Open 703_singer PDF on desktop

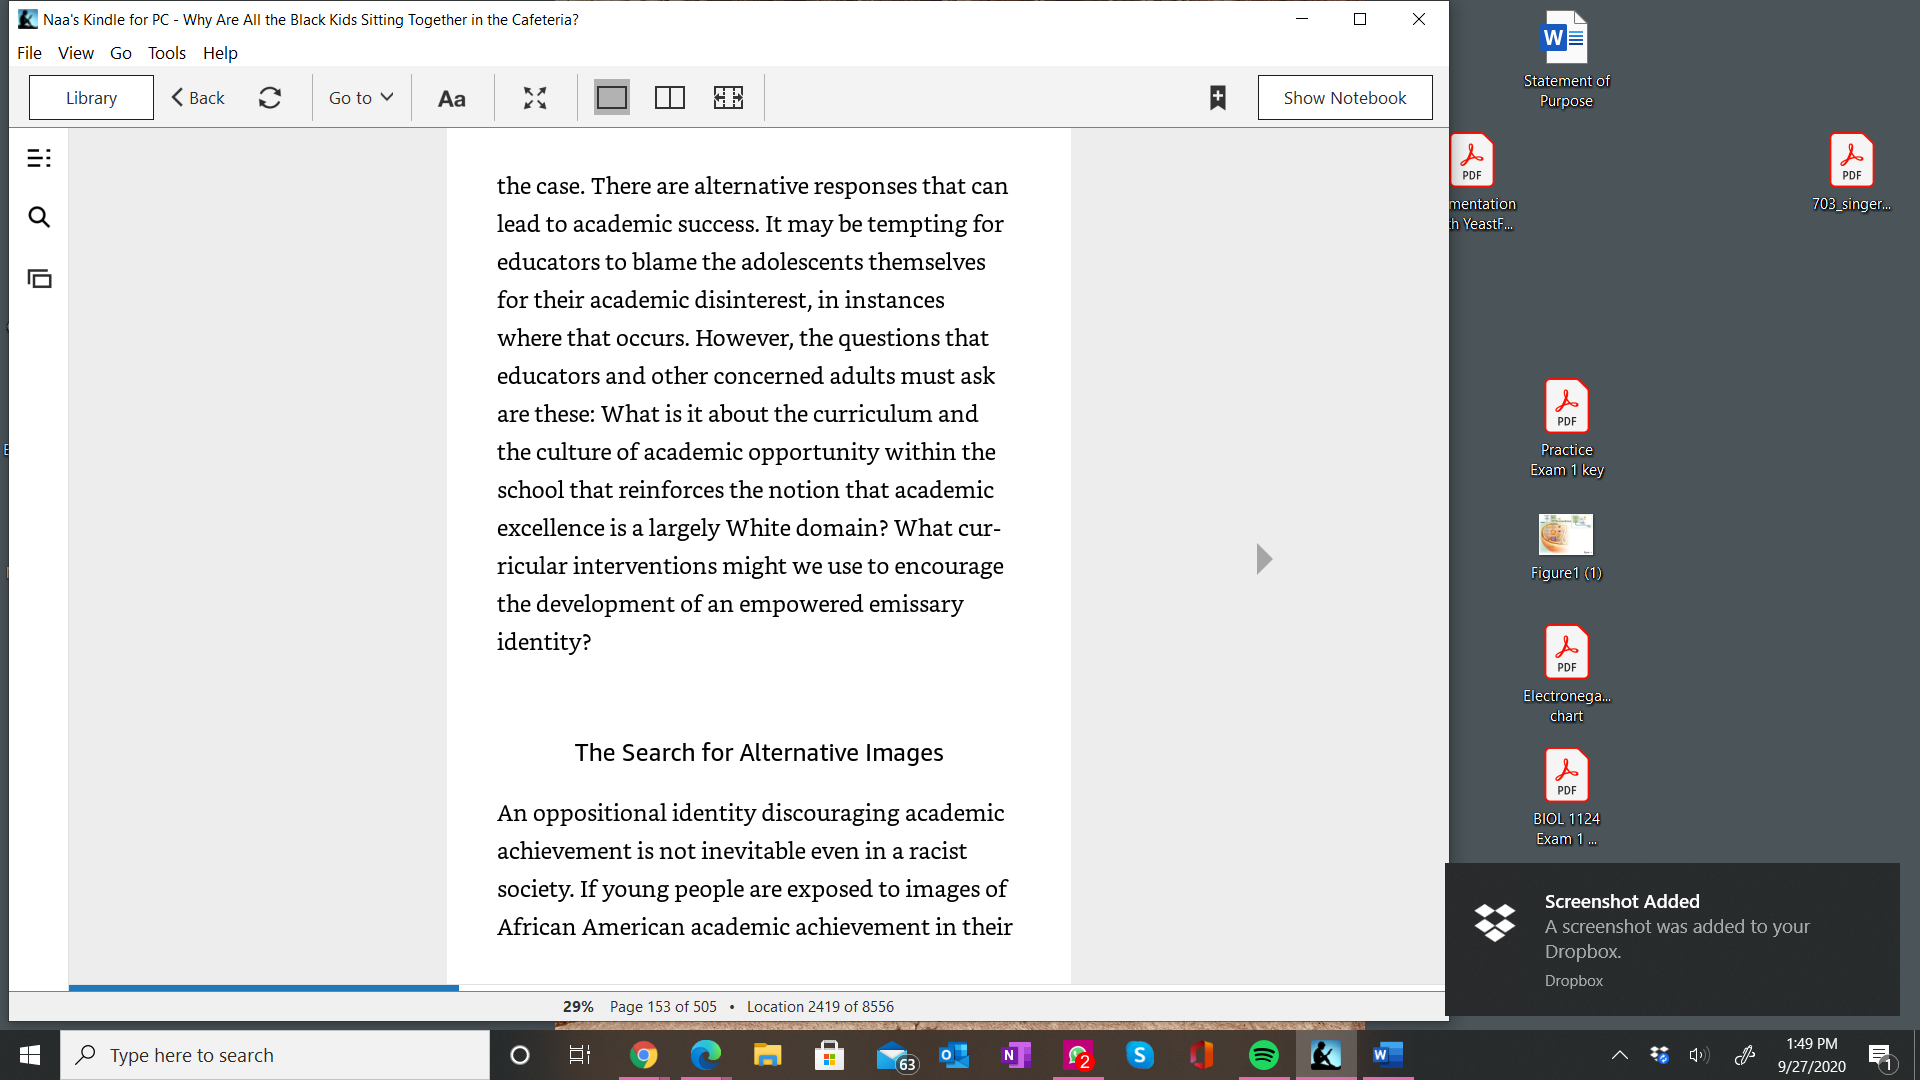tap(1851, 173)
